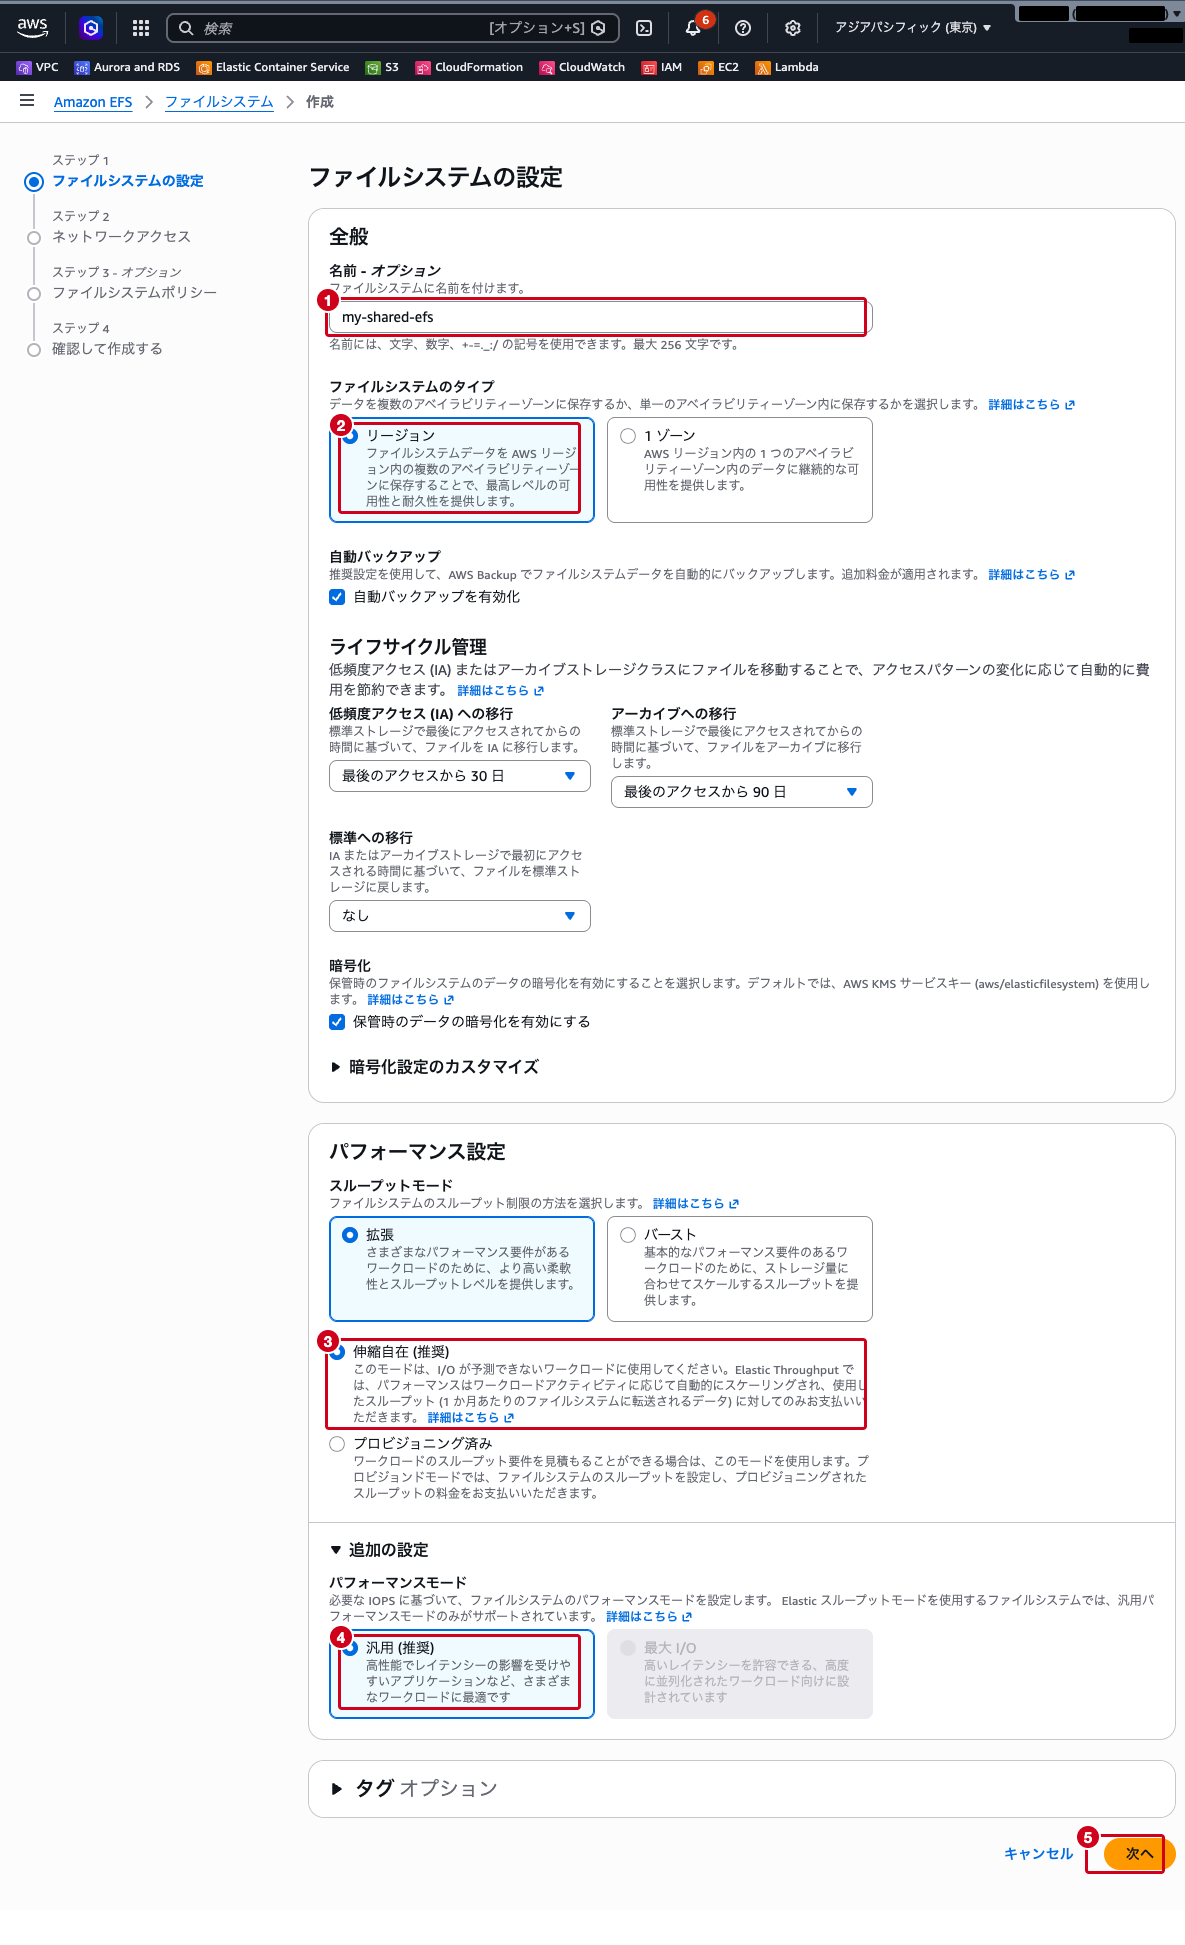Go to the ファイルシステム breadcrumb
The image size is (1185, 1945).
click(x=219, y=102)
